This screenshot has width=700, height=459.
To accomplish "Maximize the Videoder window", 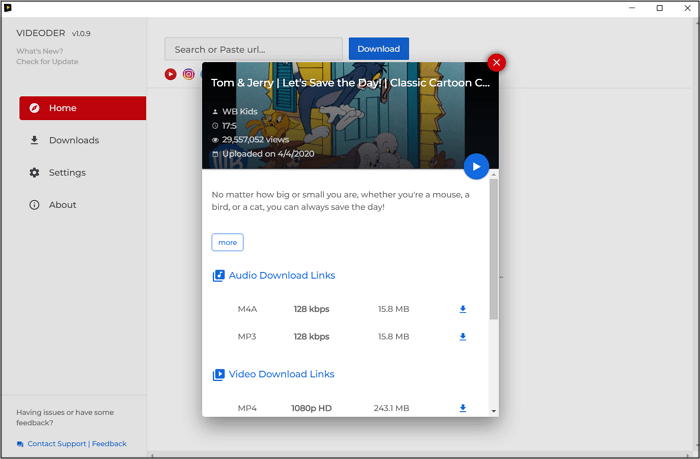I will coord(659,8).
